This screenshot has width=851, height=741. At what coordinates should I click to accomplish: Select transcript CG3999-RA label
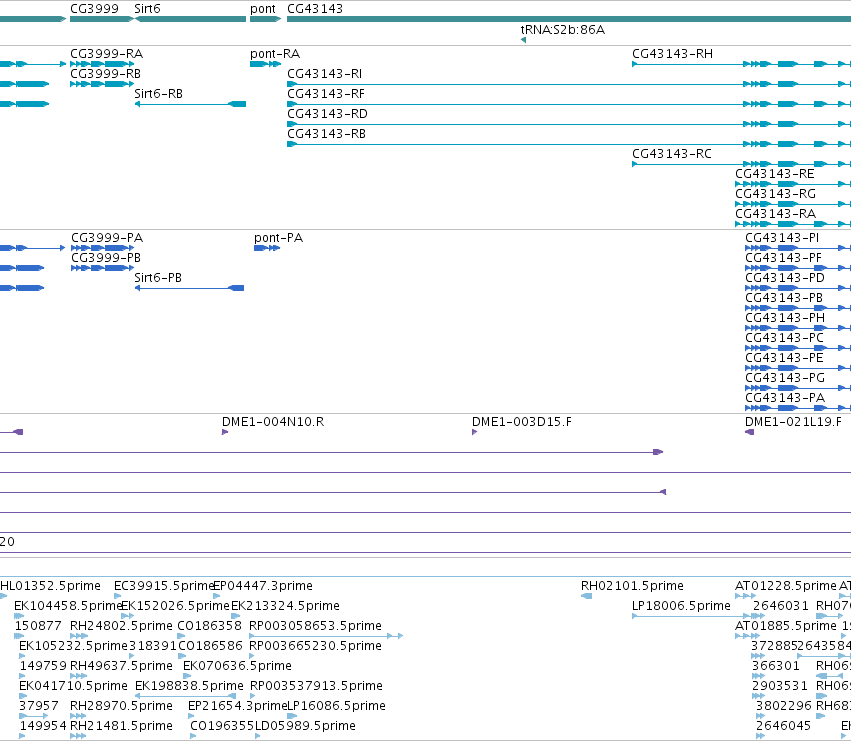tap(106, 54)
